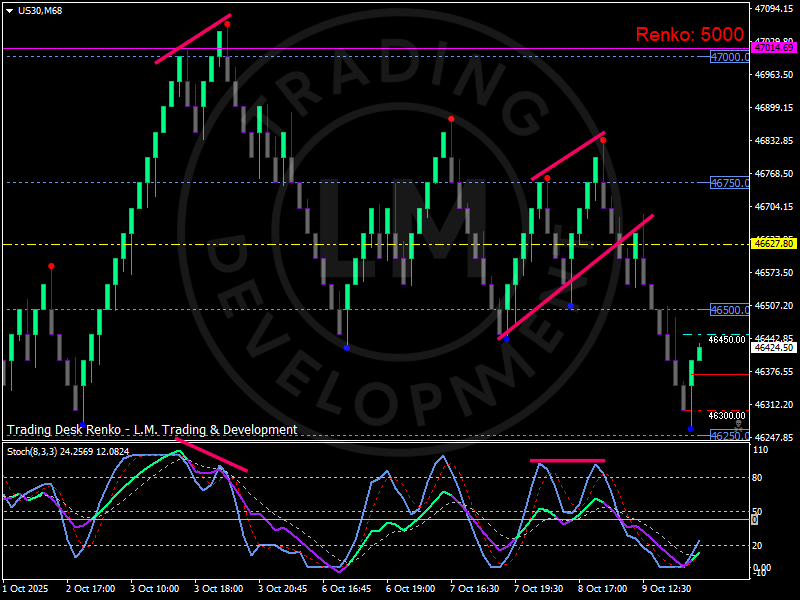Click the red dot above the highest peak
This screenshot has height=600, width=800.
(x=227, y=24)
